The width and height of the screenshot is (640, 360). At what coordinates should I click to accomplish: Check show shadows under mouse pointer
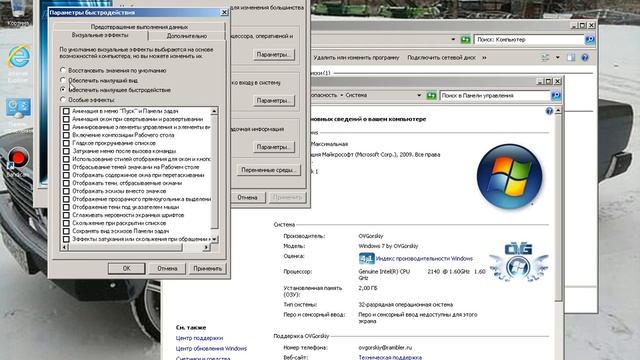(x=66, y=207)
